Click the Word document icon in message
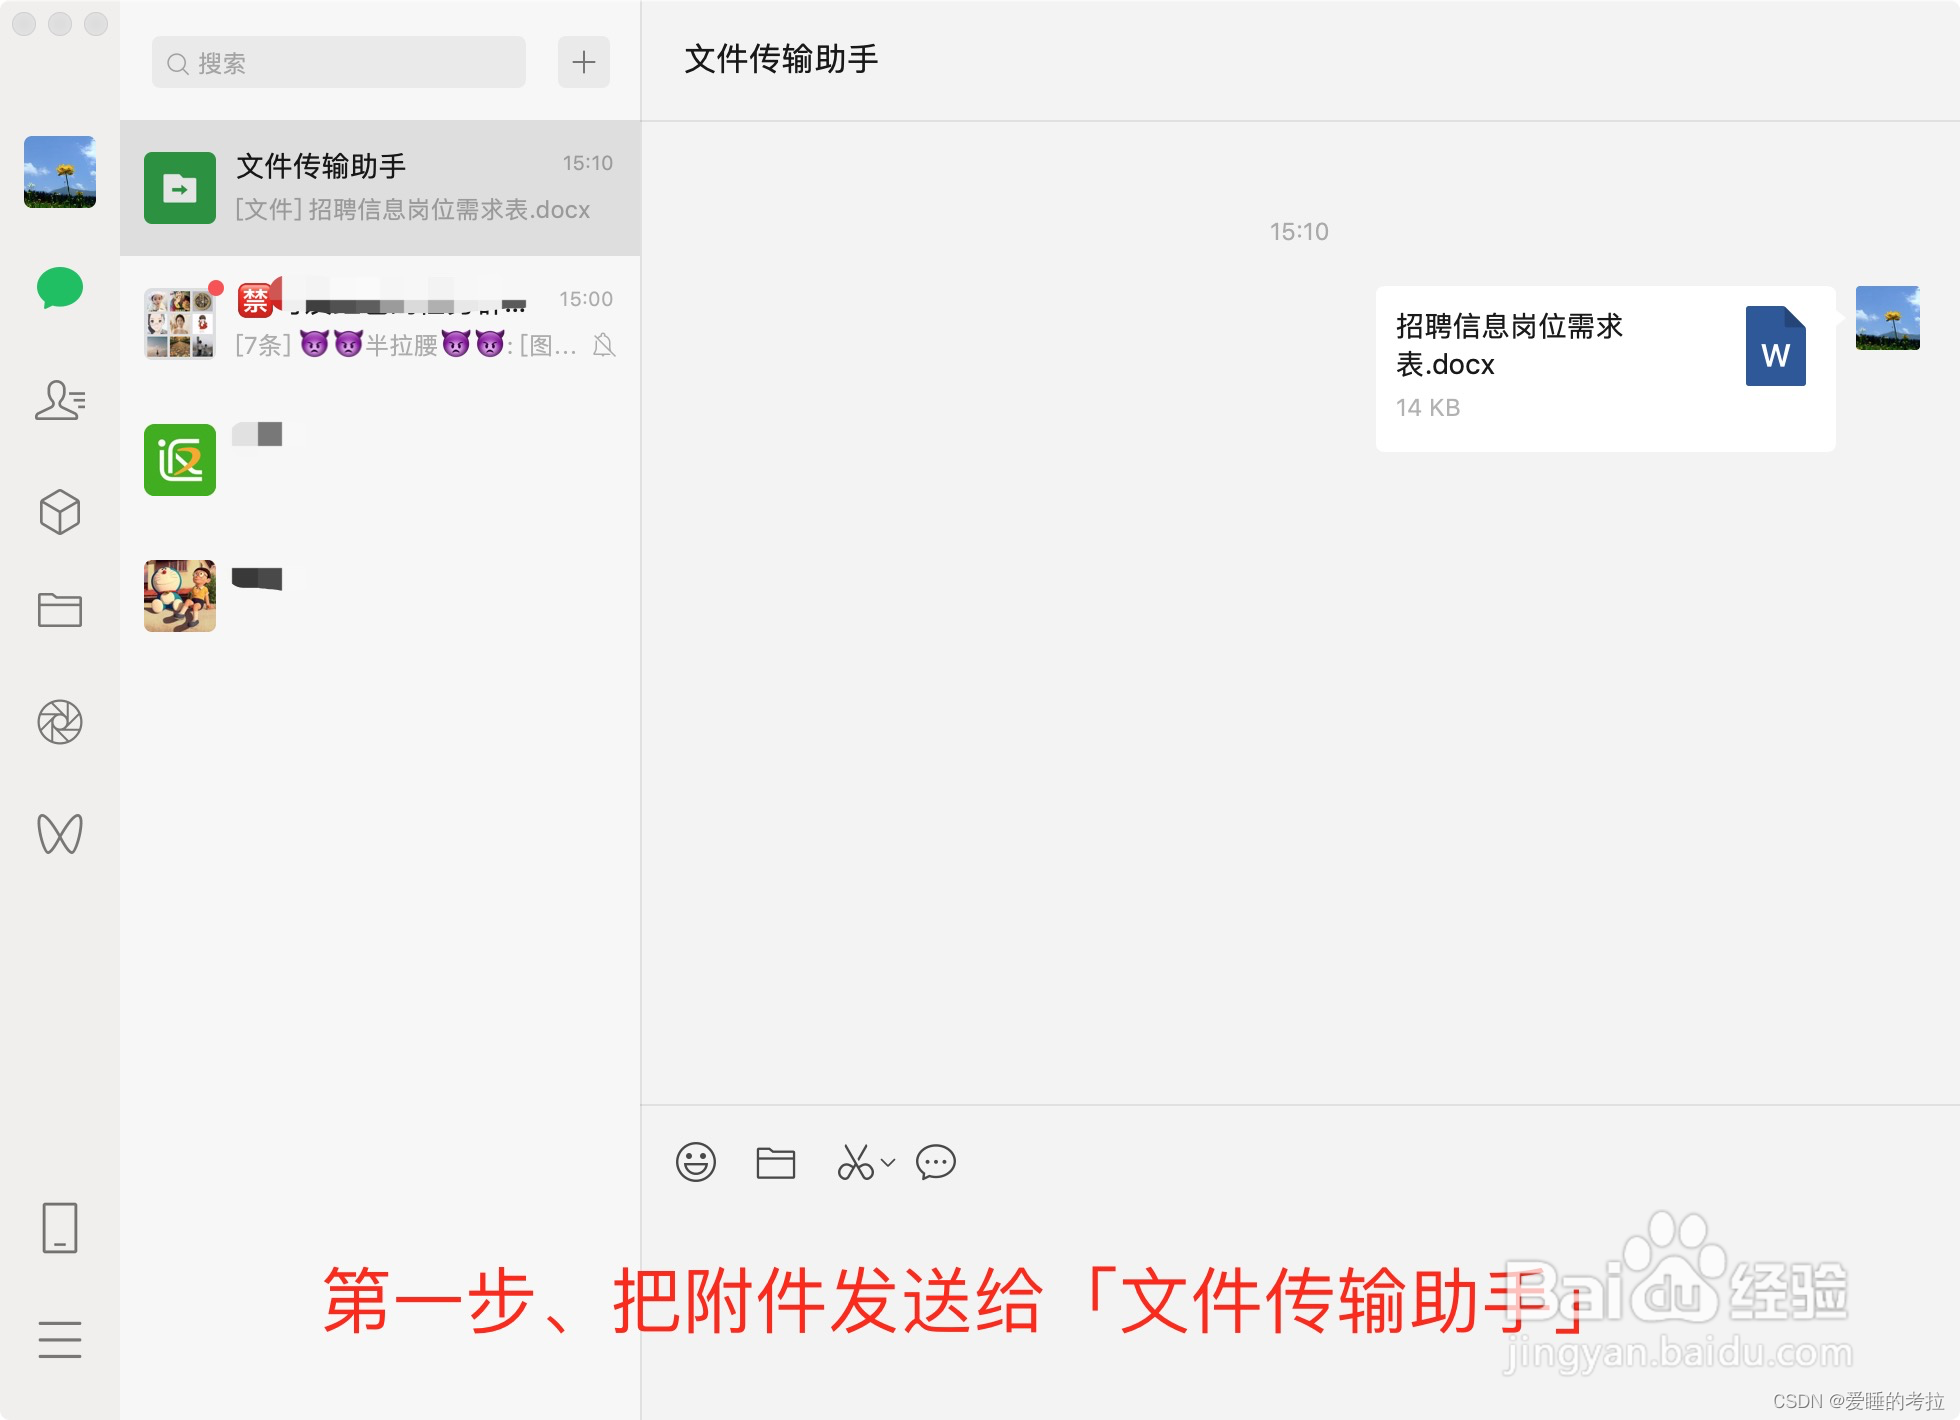This screenshot has height=1420, width=1960. tap(1776, 346)
